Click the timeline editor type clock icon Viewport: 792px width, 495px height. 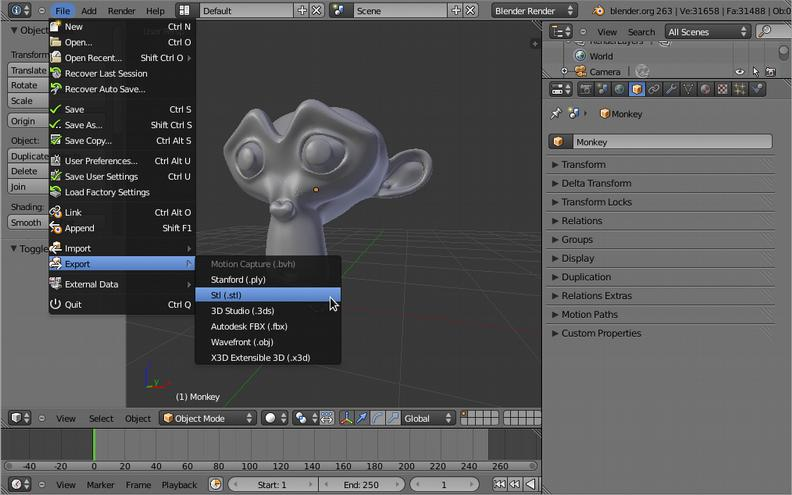pyautogui.click(x=20, y=484)
